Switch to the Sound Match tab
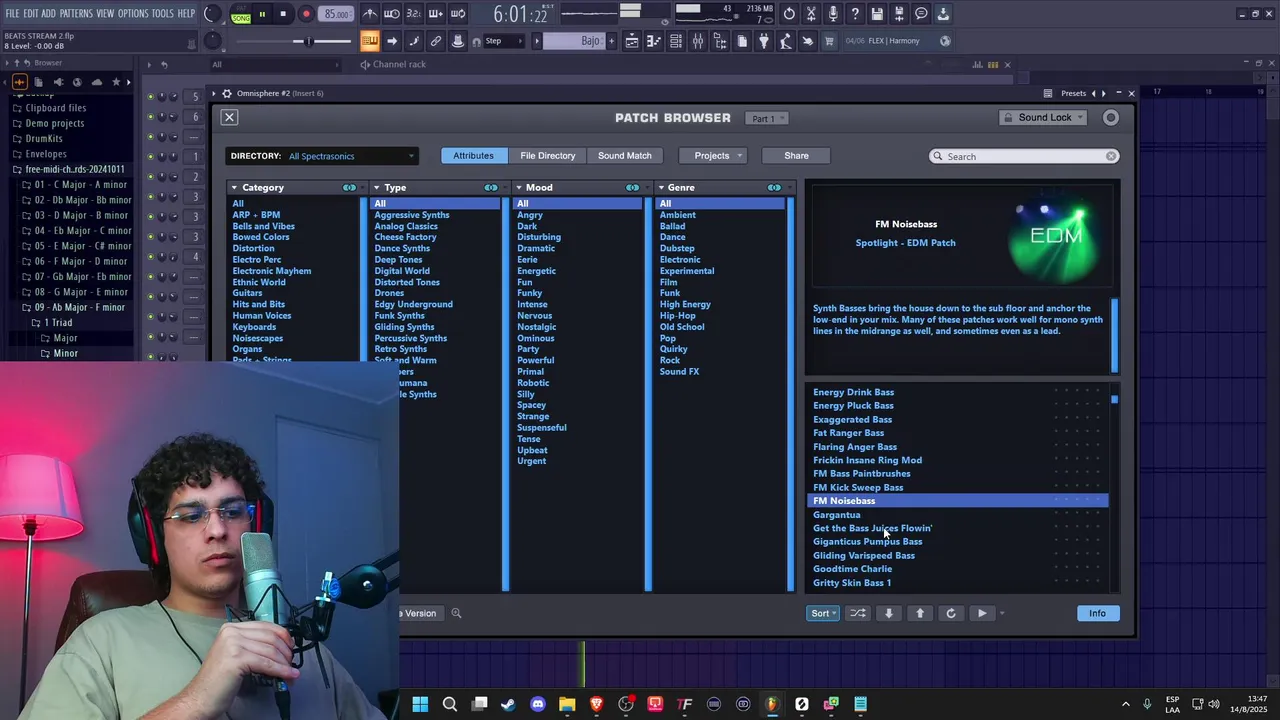Viewport: 1280px width, 720px height. point(625,155)
